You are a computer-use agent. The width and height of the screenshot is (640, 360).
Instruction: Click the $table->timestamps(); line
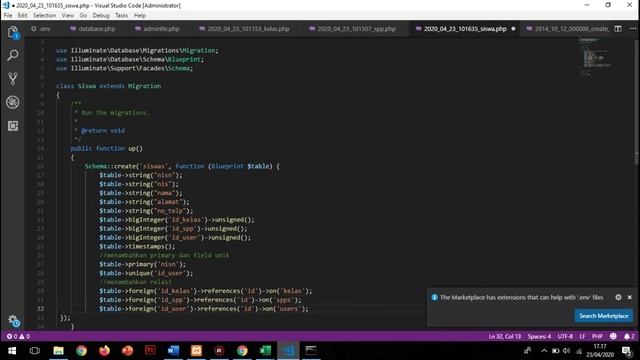point(137,246)
